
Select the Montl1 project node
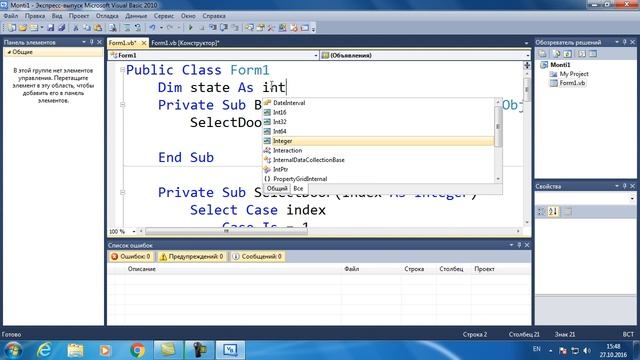point(560,65)
